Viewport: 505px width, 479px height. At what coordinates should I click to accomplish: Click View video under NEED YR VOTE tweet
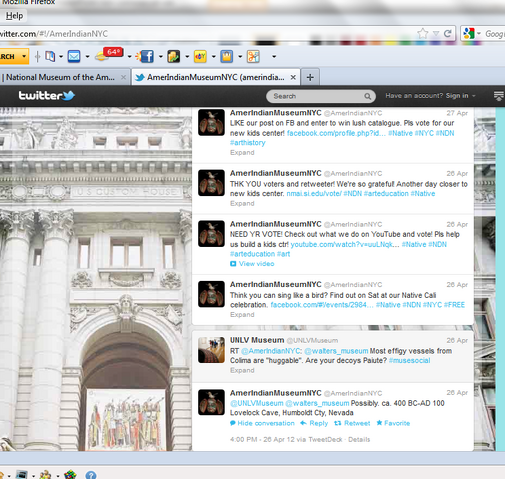pyautogui.click(x=252, y=264)
